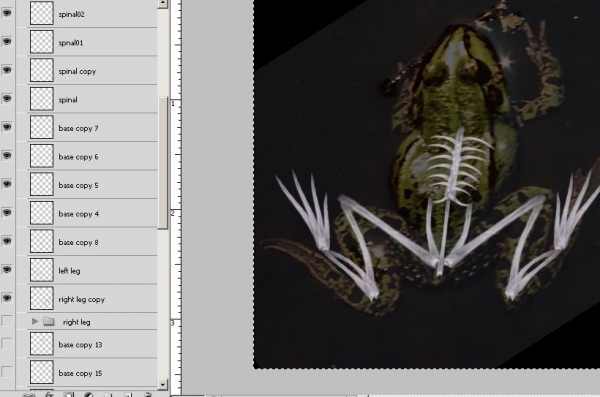Click the right leg copy thumbnail

(41, 298)
